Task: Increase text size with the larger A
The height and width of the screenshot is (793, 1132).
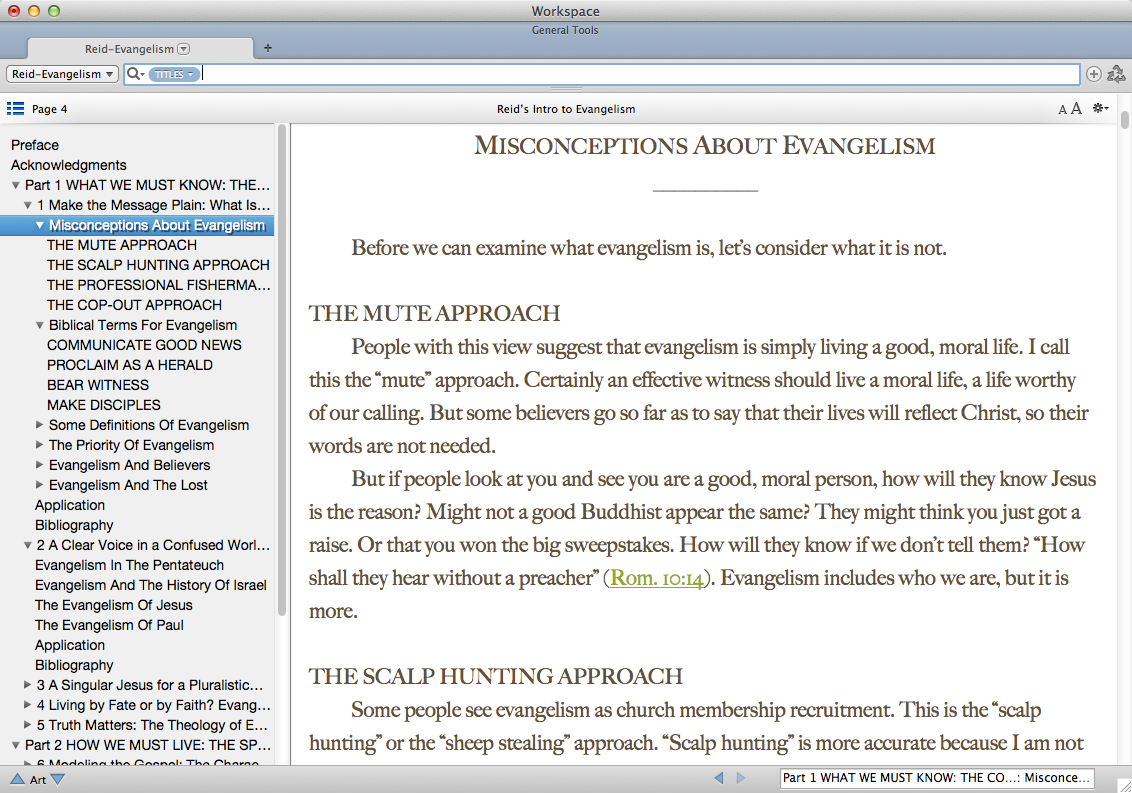Action: coord(1077,109)
